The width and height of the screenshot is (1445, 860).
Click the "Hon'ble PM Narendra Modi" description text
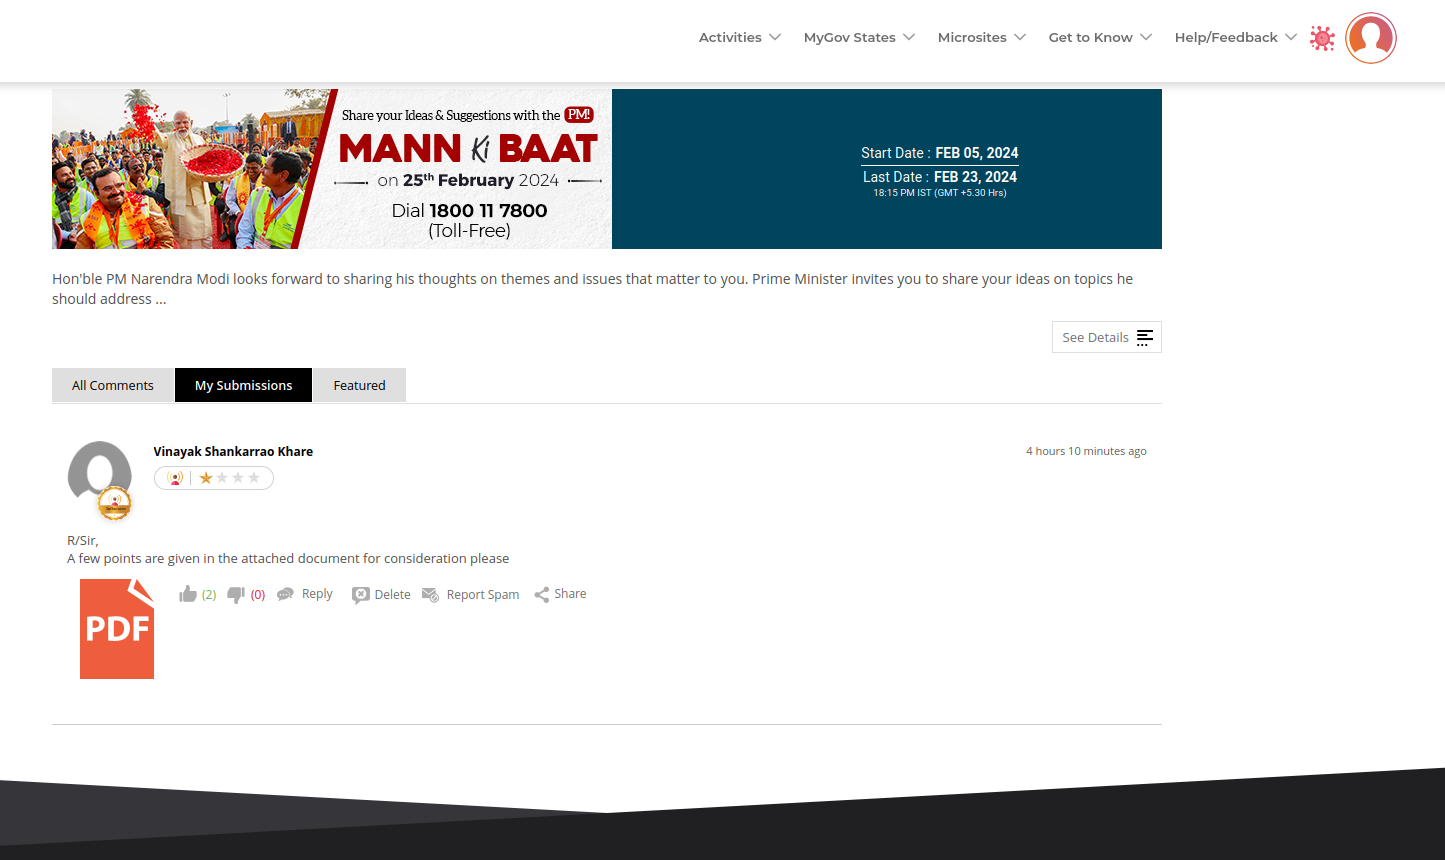593,289
